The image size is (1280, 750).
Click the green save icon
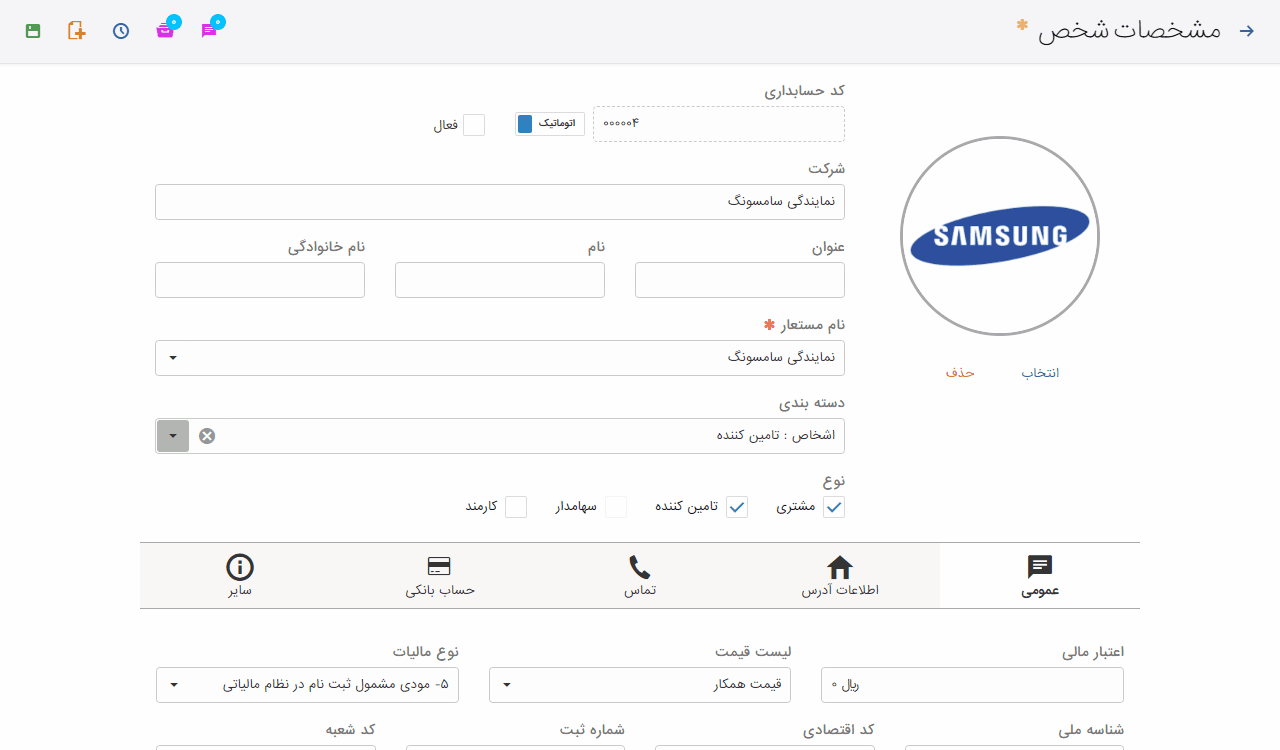click(x=33, y=31)
